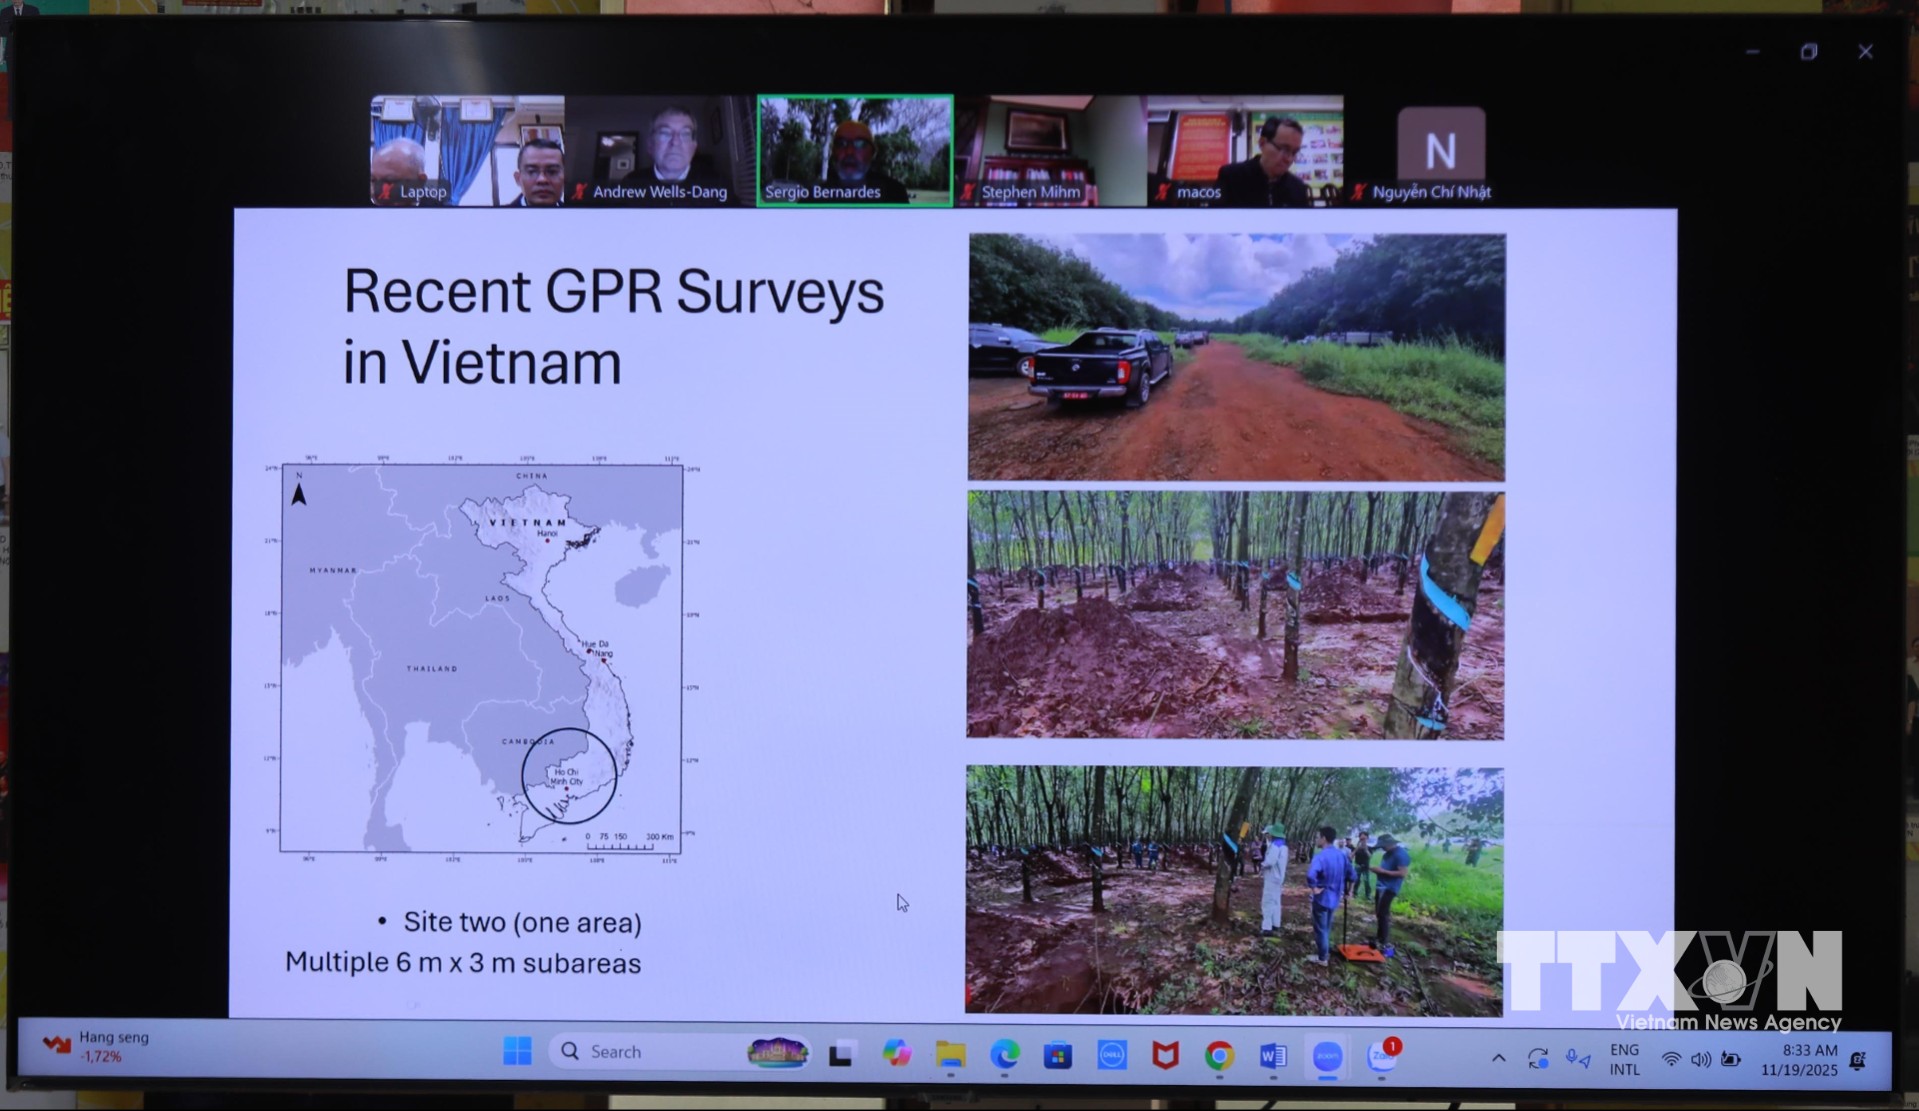Open McAfee antivirus from taskbar

click(1166, 1055)
